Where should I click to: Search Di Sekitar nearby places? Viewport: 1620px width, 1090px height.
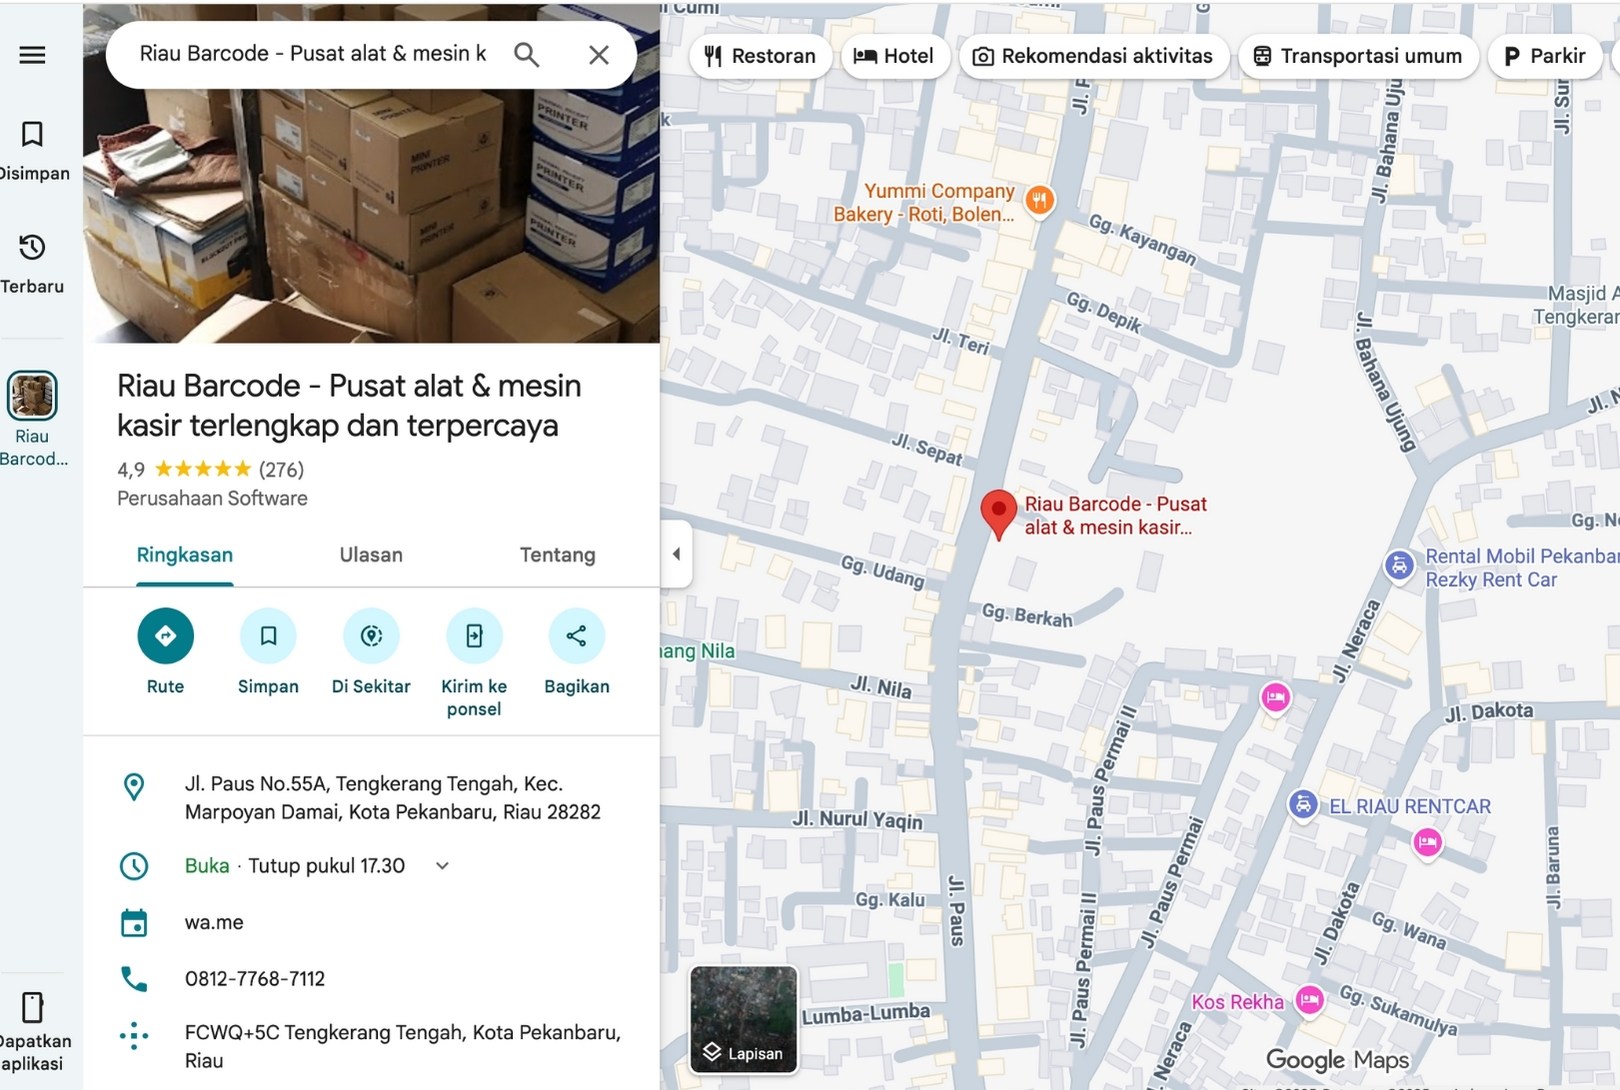pos(371,636)
